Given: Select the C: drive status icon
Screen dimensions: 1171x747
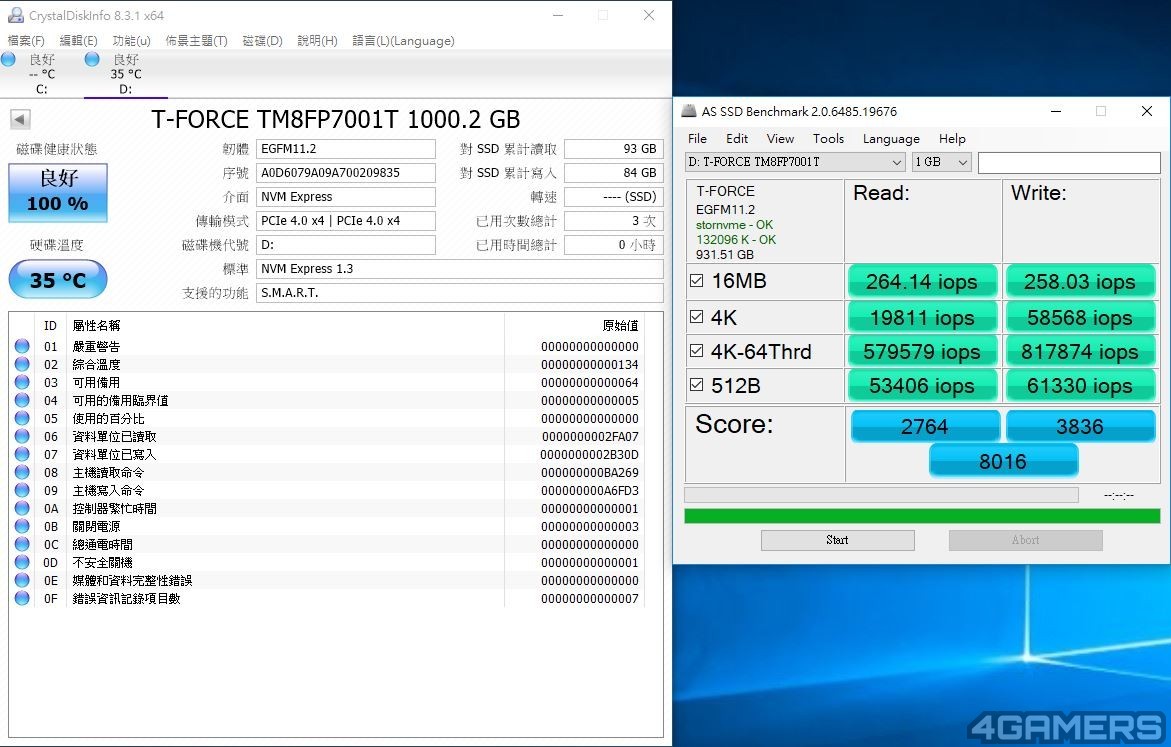Looking at the screenshot, I should pos(8,59).
